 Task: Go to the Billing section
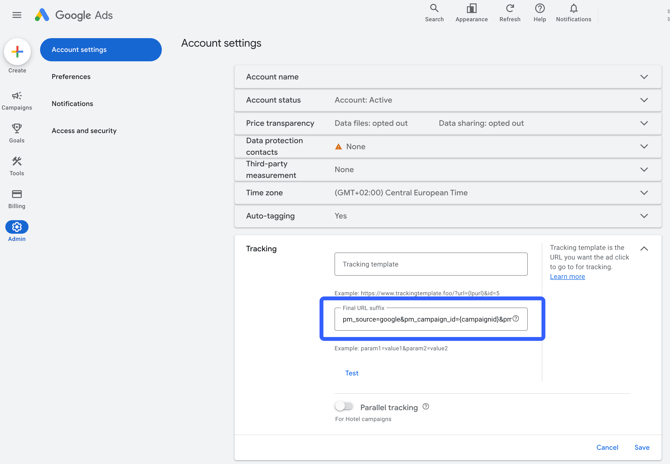pos(17,199)
